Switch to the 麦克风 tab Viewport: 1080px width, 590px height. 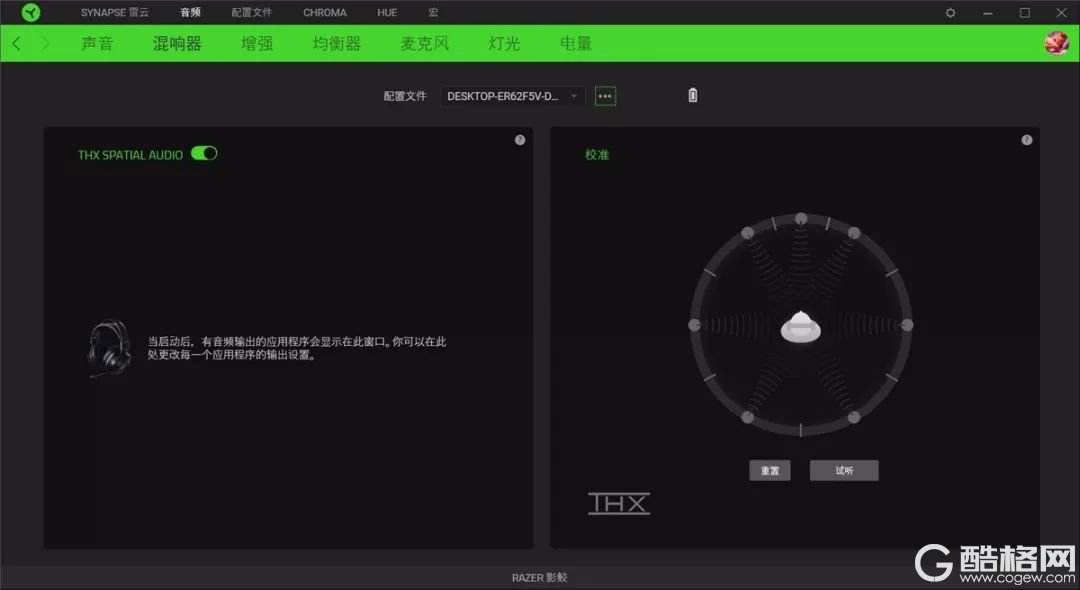tap(424, 43)
